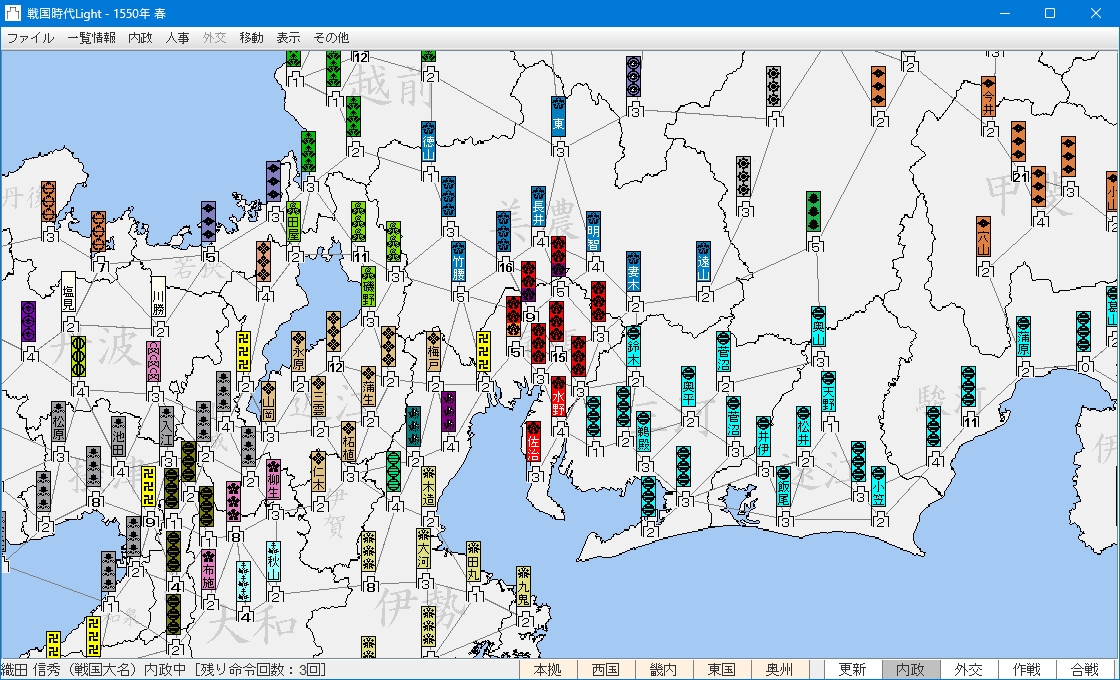Open the 人事 menu in menu bar
This screenshot has height=680, width=1120.
click(177, 38)
